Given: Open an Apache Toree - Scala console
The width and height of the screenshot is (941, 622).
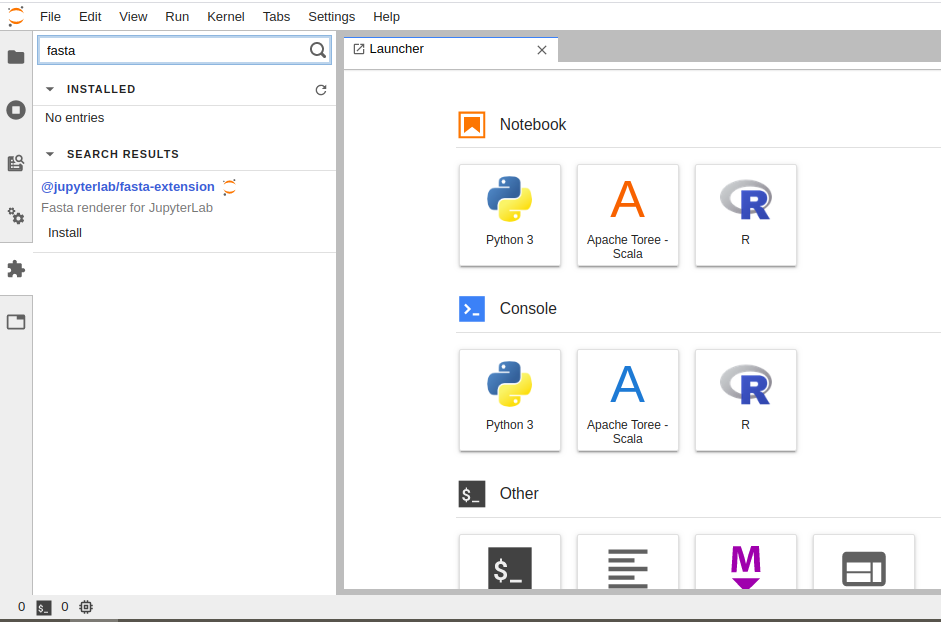Looking at the screenshot, I should [x=628, y=400].
